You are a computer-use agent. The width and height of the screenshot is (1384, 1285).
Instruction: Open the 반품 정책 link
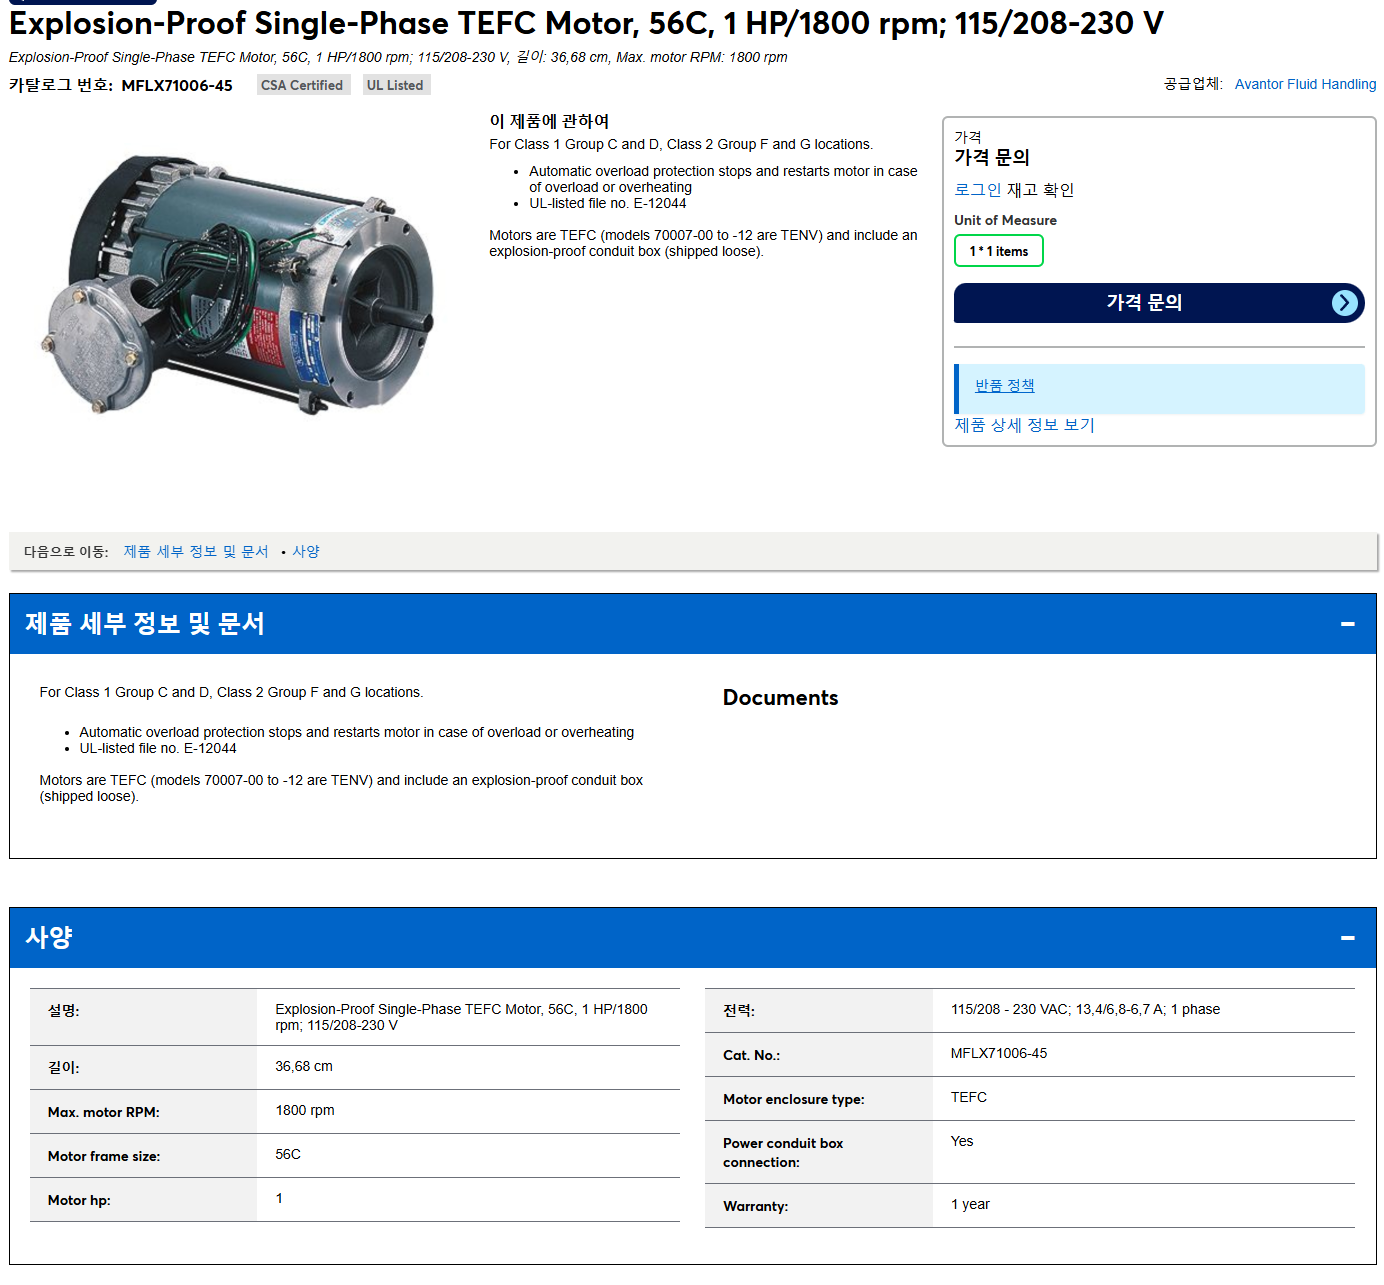[x=1005, y=386]
